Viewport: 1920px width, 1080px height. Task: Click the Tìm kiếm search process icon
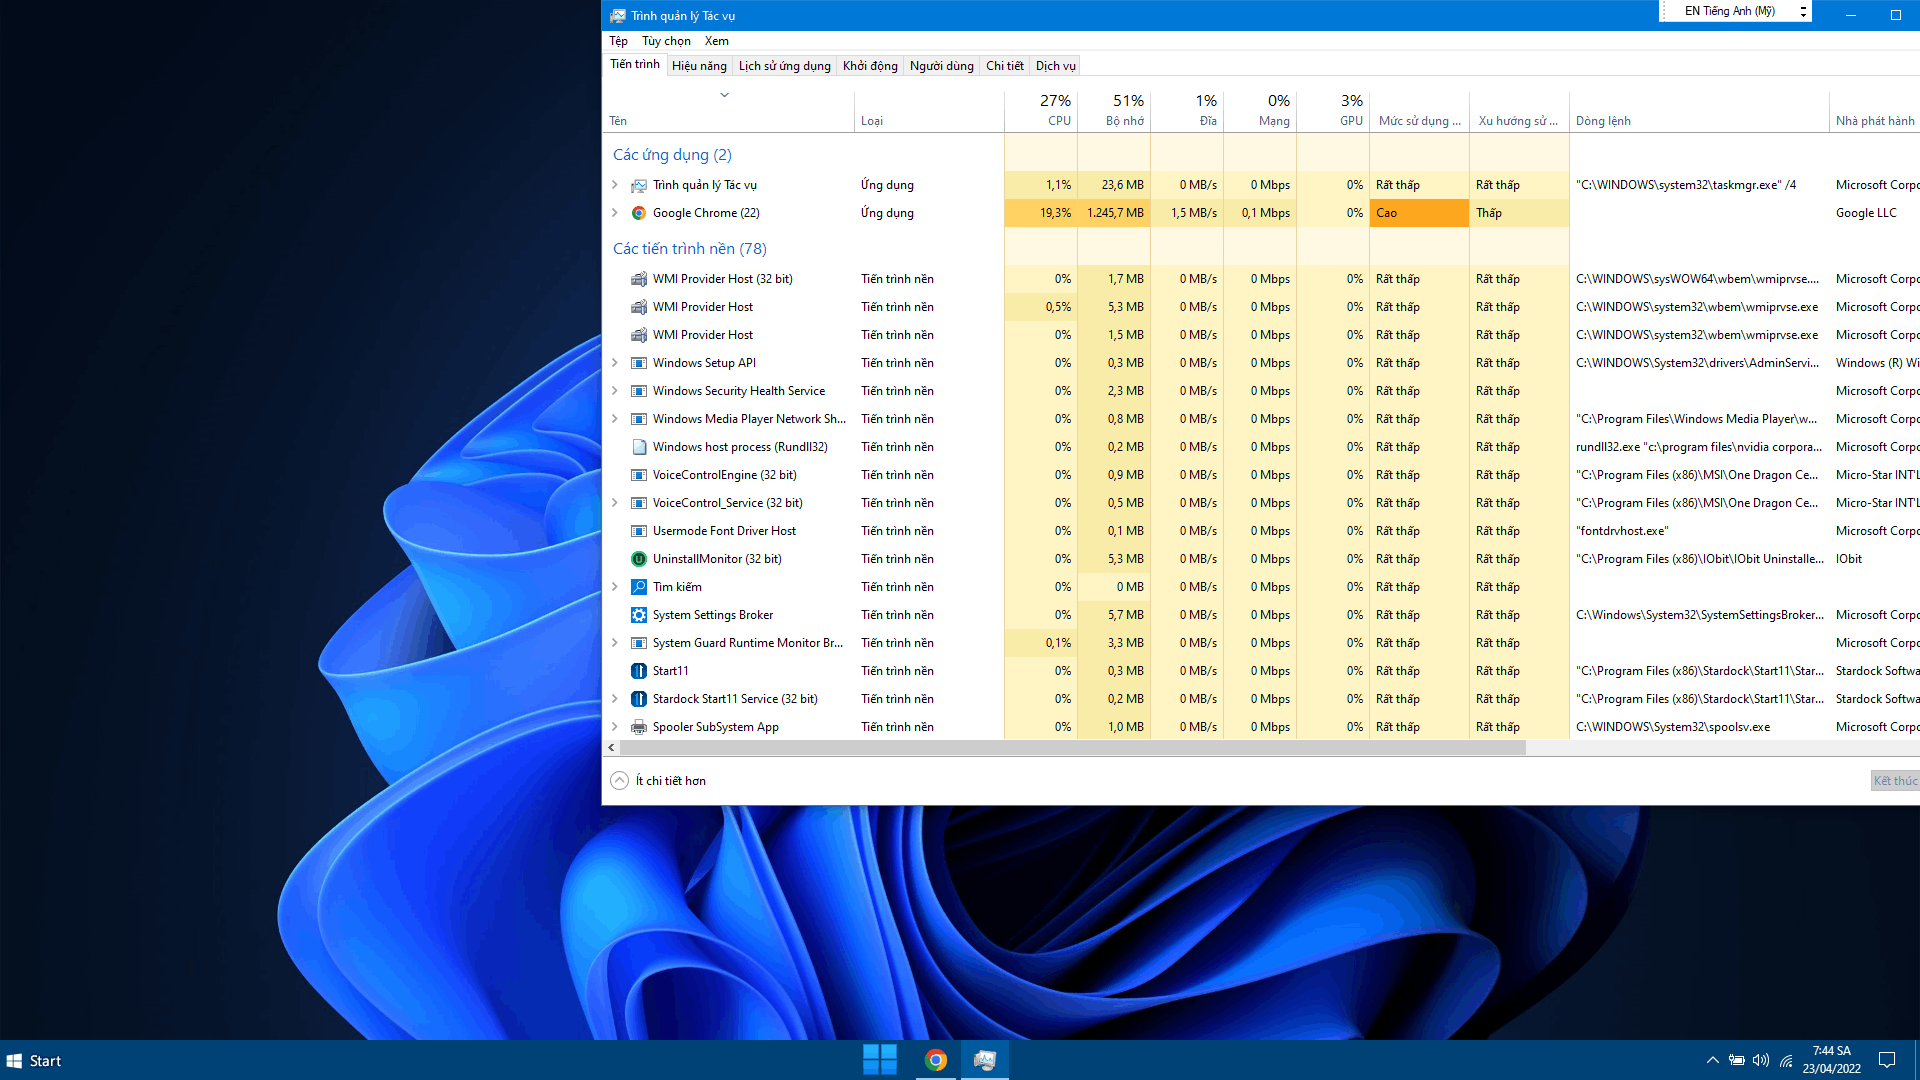click(x=638, y=587)
